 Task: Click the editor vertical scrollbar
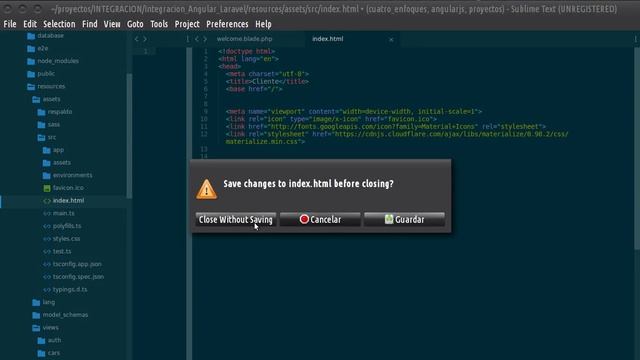(x=637, y=148)
